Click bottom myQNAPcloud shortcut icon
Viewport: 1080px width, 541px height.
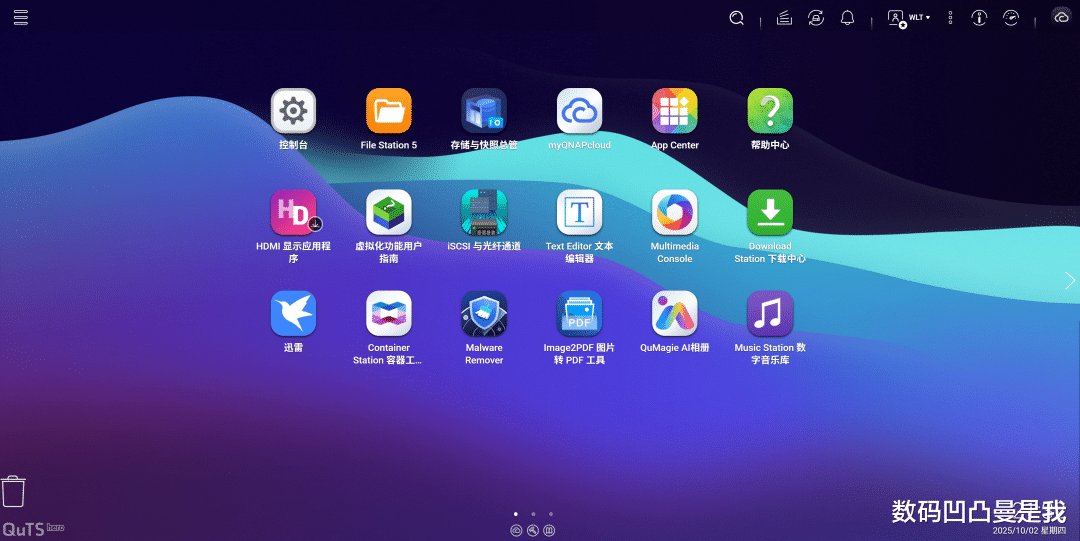click(x=516, y=530)
